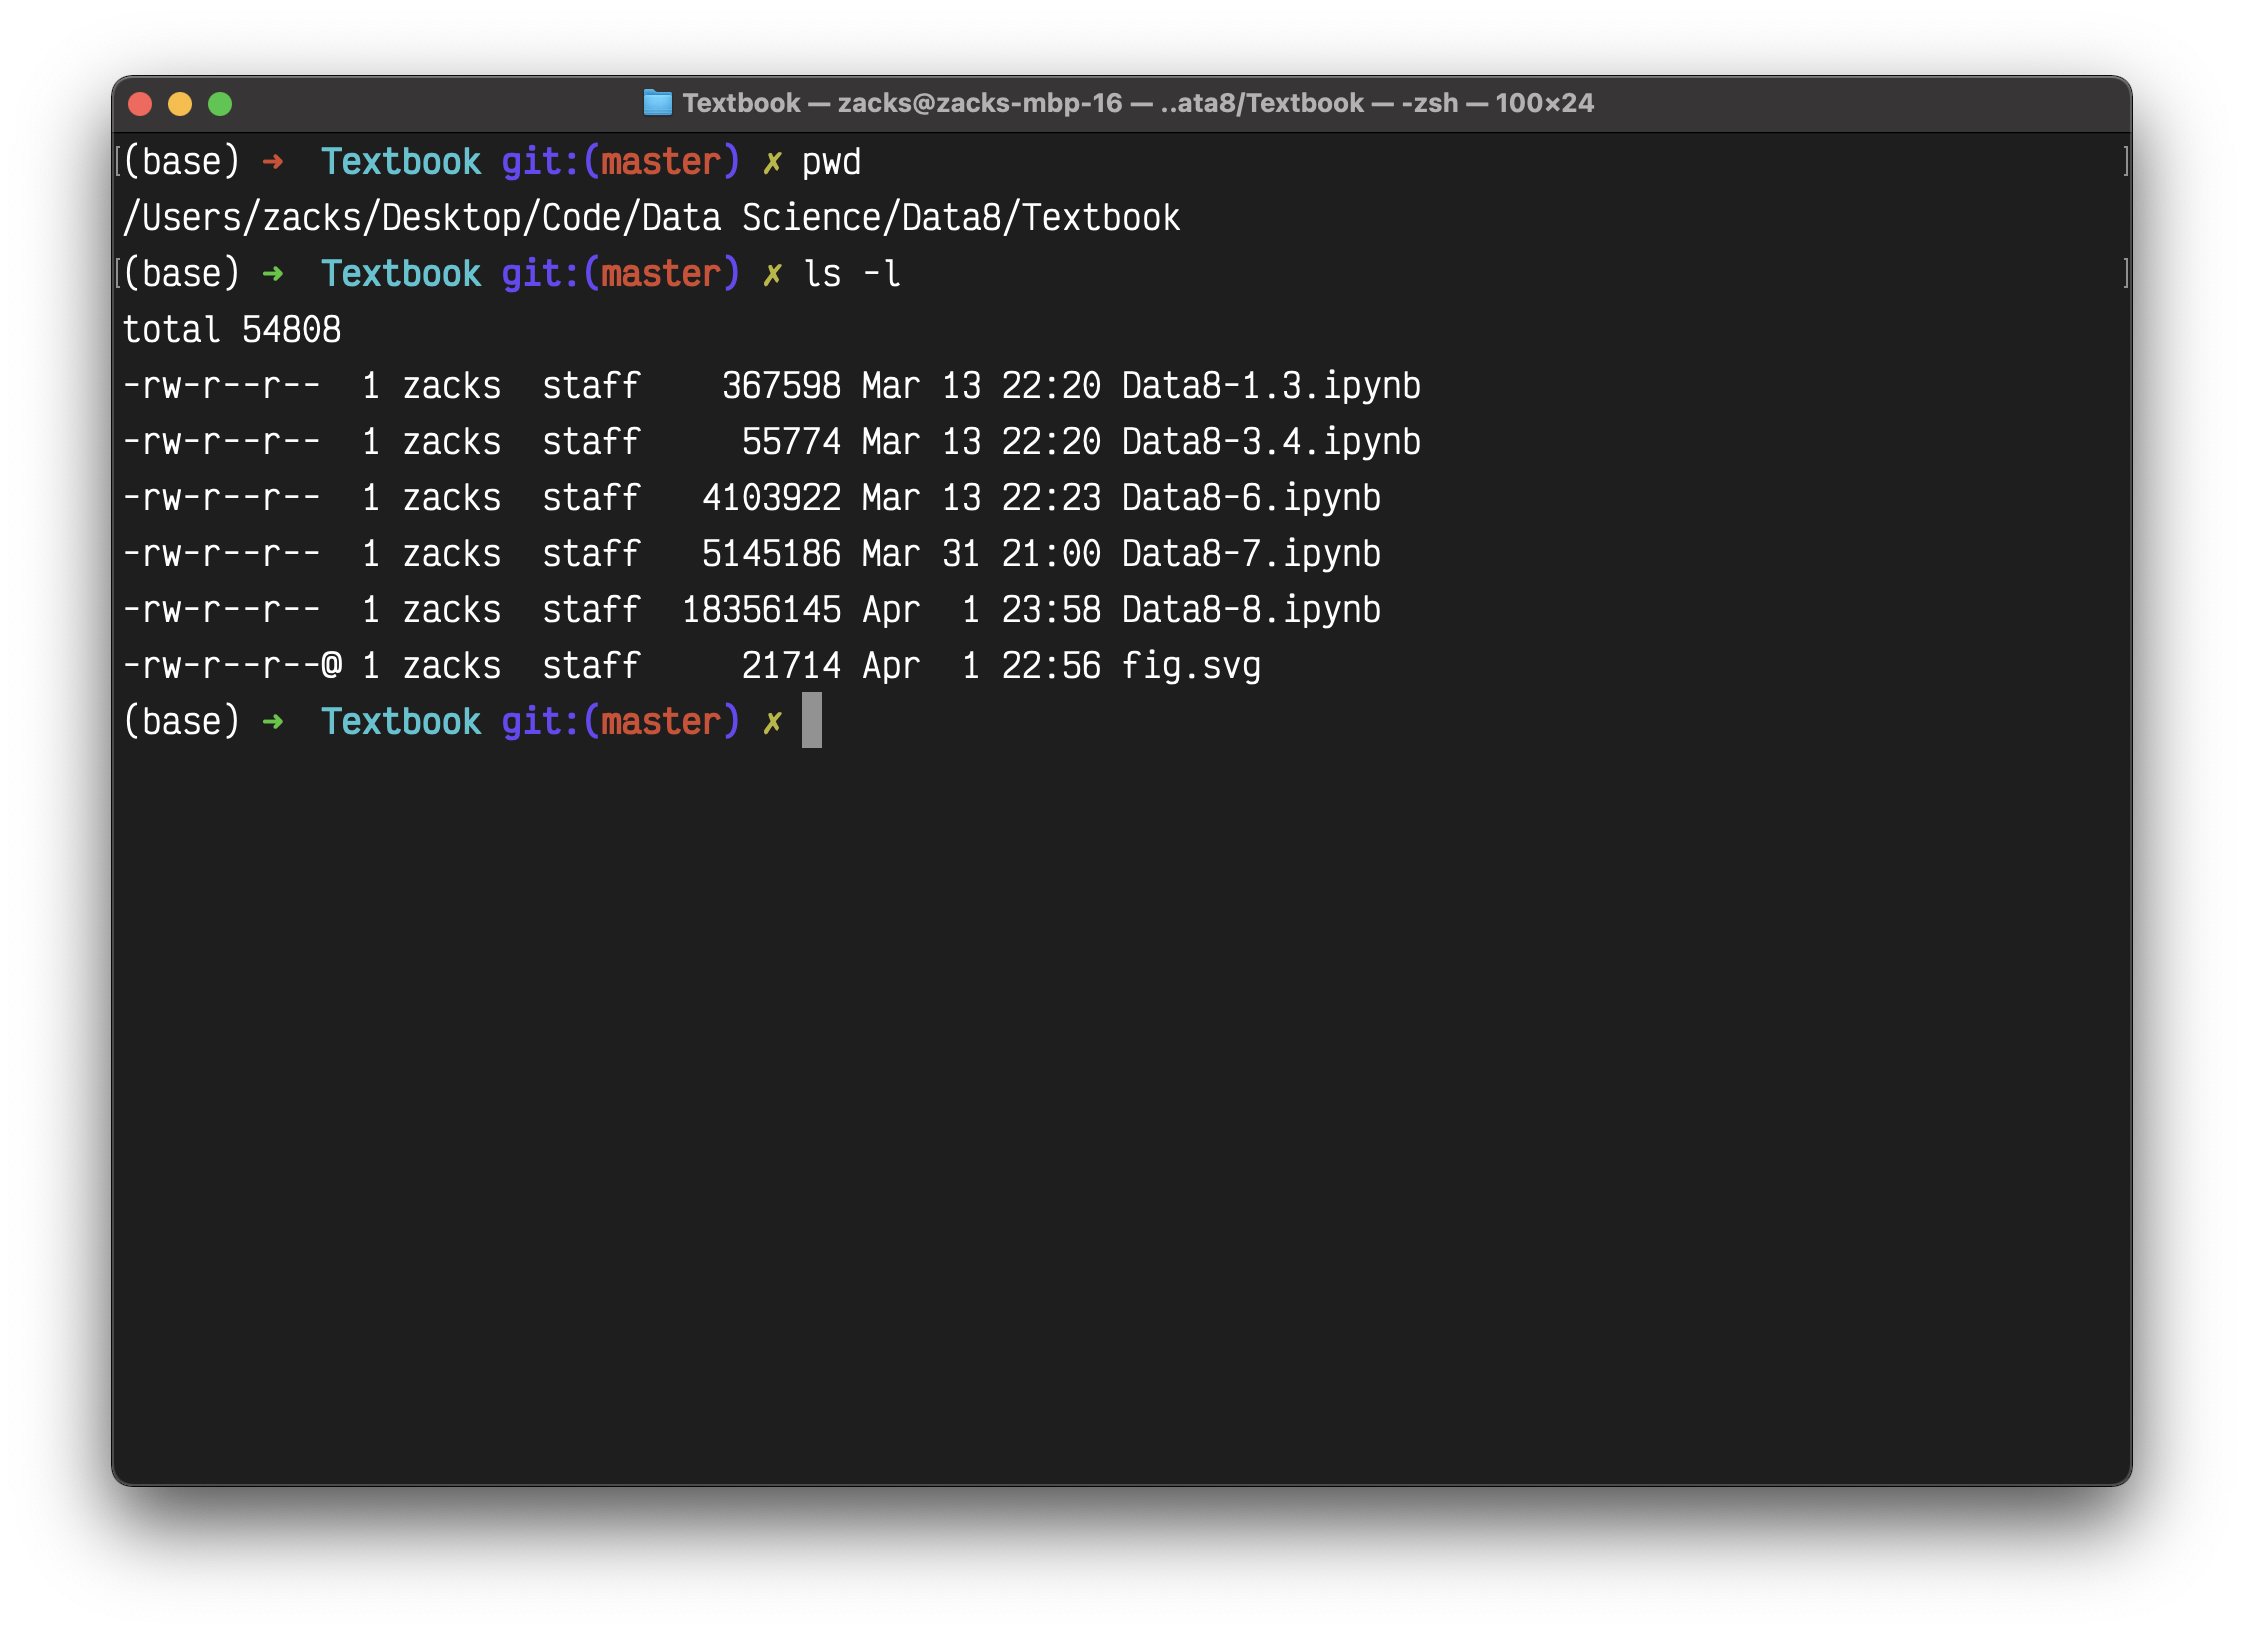2244x1634 pixels.
Task: Click the yellow ✗ mark beside the cursor
Action: click(772, 722)
